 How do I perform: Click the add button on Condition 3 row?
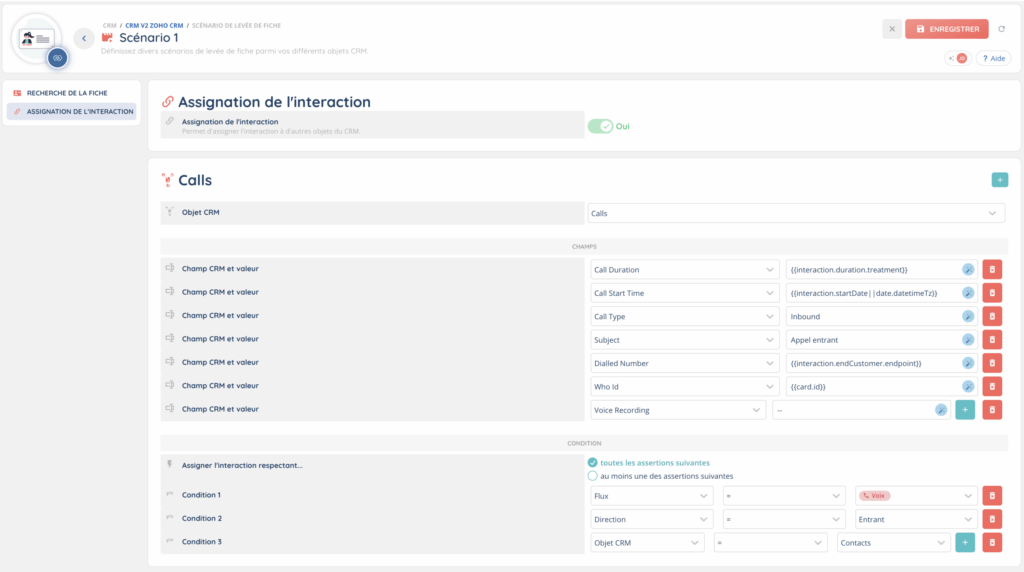click(965, 542)
